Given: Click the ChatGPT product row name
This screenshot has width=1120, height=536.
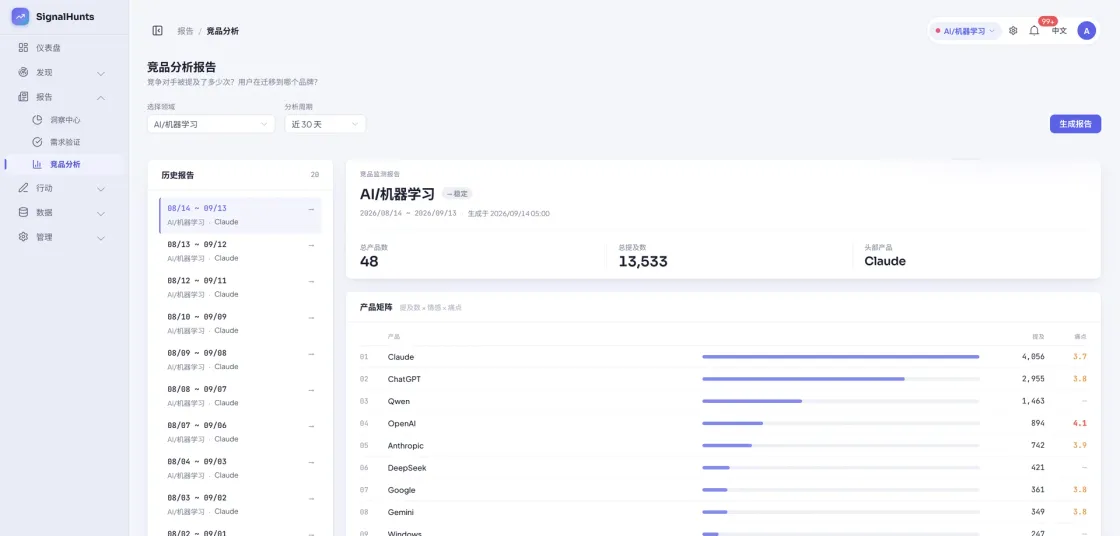Looking at the screenshot, I should 404,379.
